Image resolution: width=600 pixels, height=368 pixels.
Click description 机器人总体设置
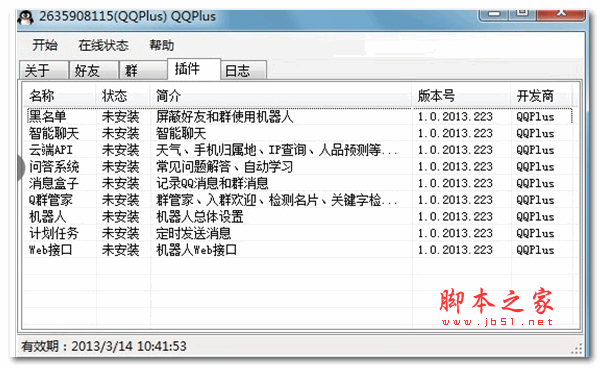tap(199, 217)
